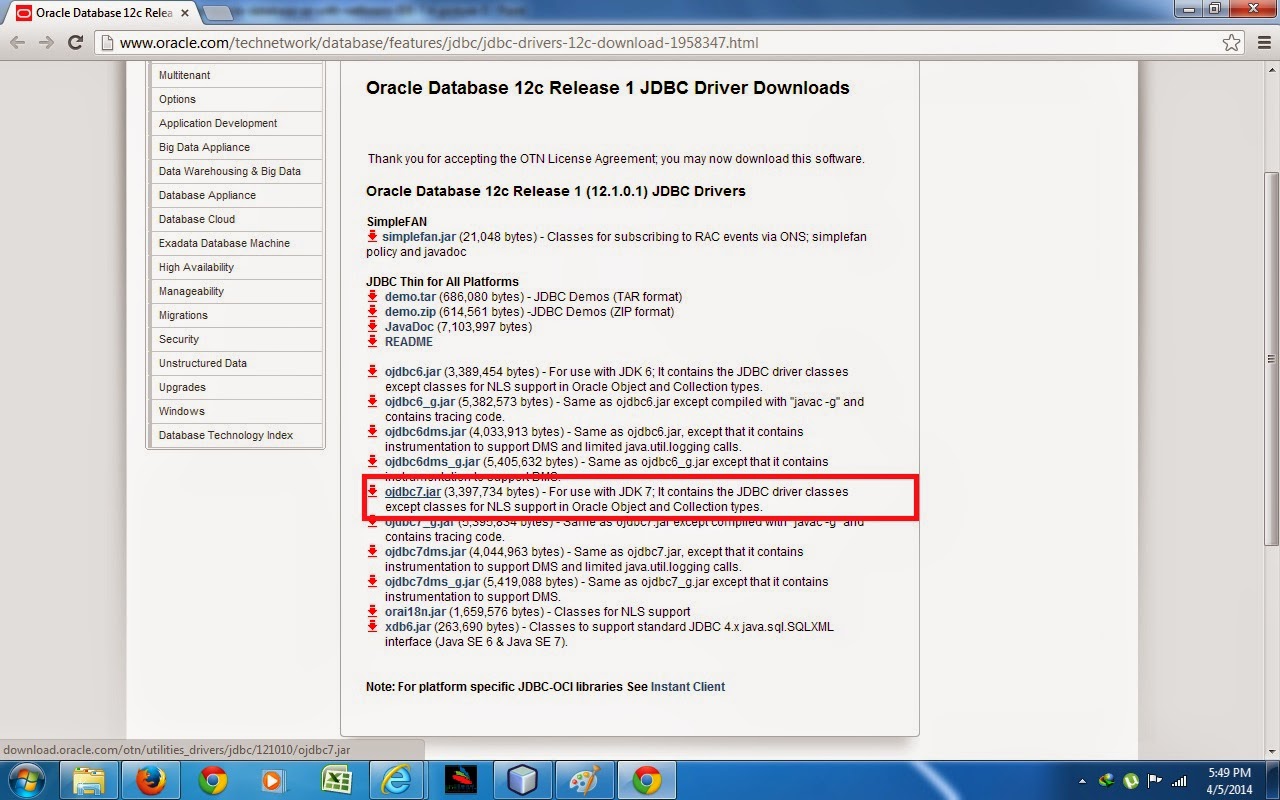Open Multitenant in the sidebar
The height and width of the screenshot is (800, 1280).
[236, 75]
